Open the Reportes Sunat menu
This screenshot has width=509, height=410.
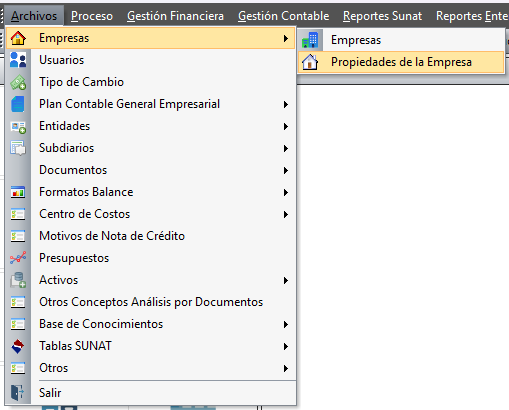382,16
